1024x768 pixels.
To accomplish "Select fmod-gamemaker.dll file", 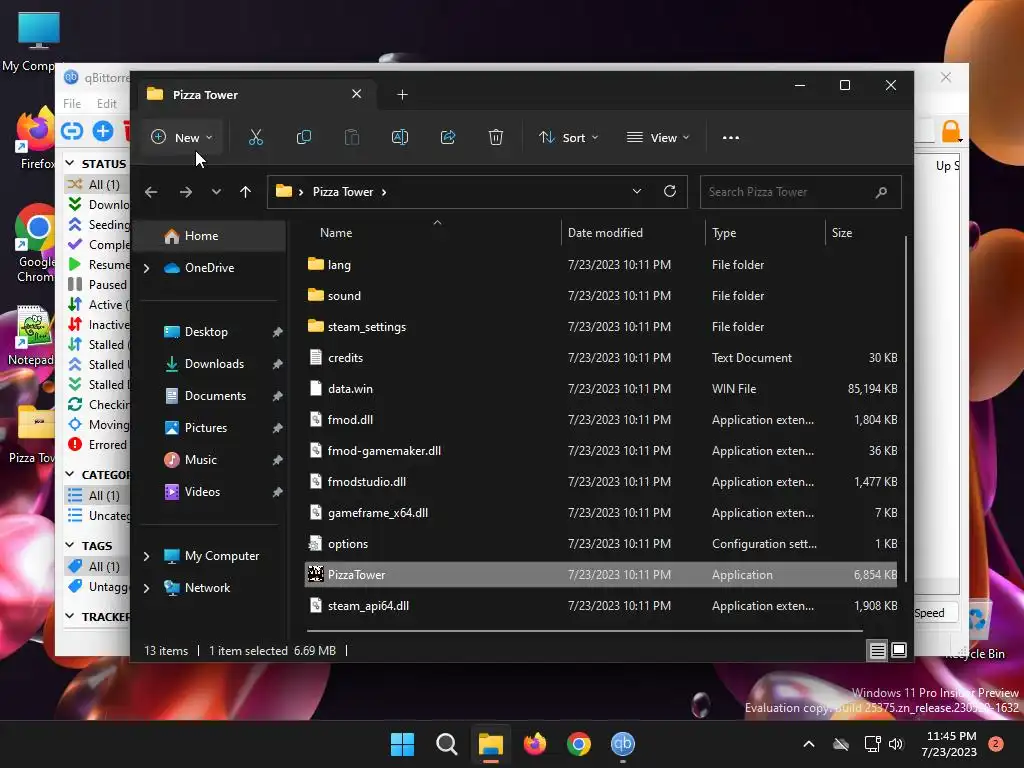I will coord(601,451).
